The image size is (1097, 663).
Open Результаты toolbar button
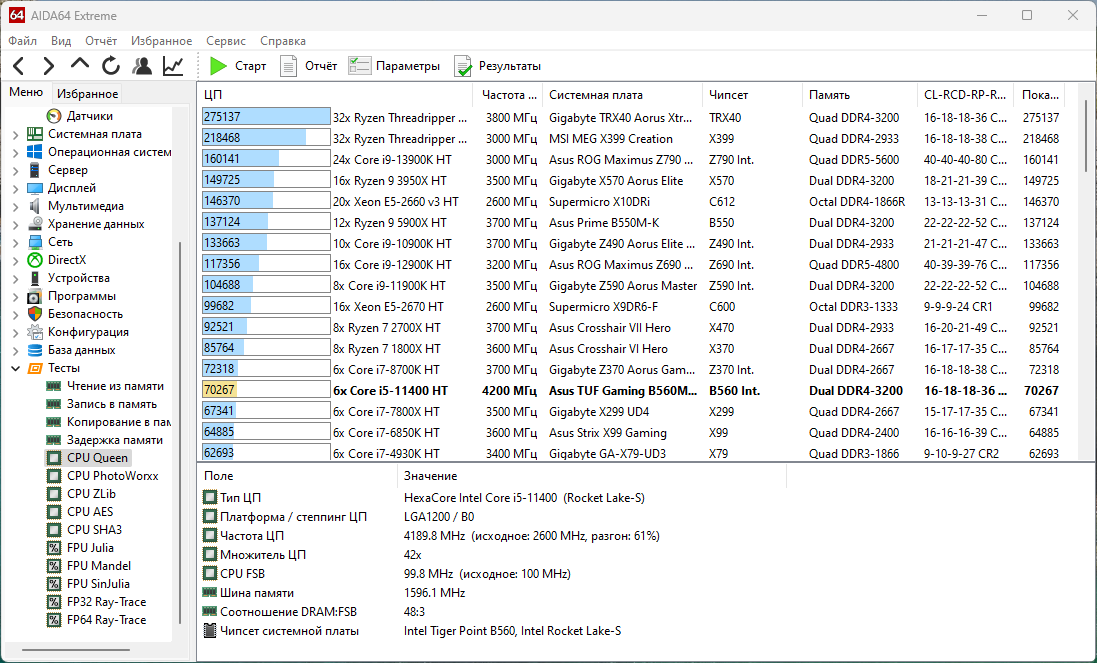[x=497, y=66]
